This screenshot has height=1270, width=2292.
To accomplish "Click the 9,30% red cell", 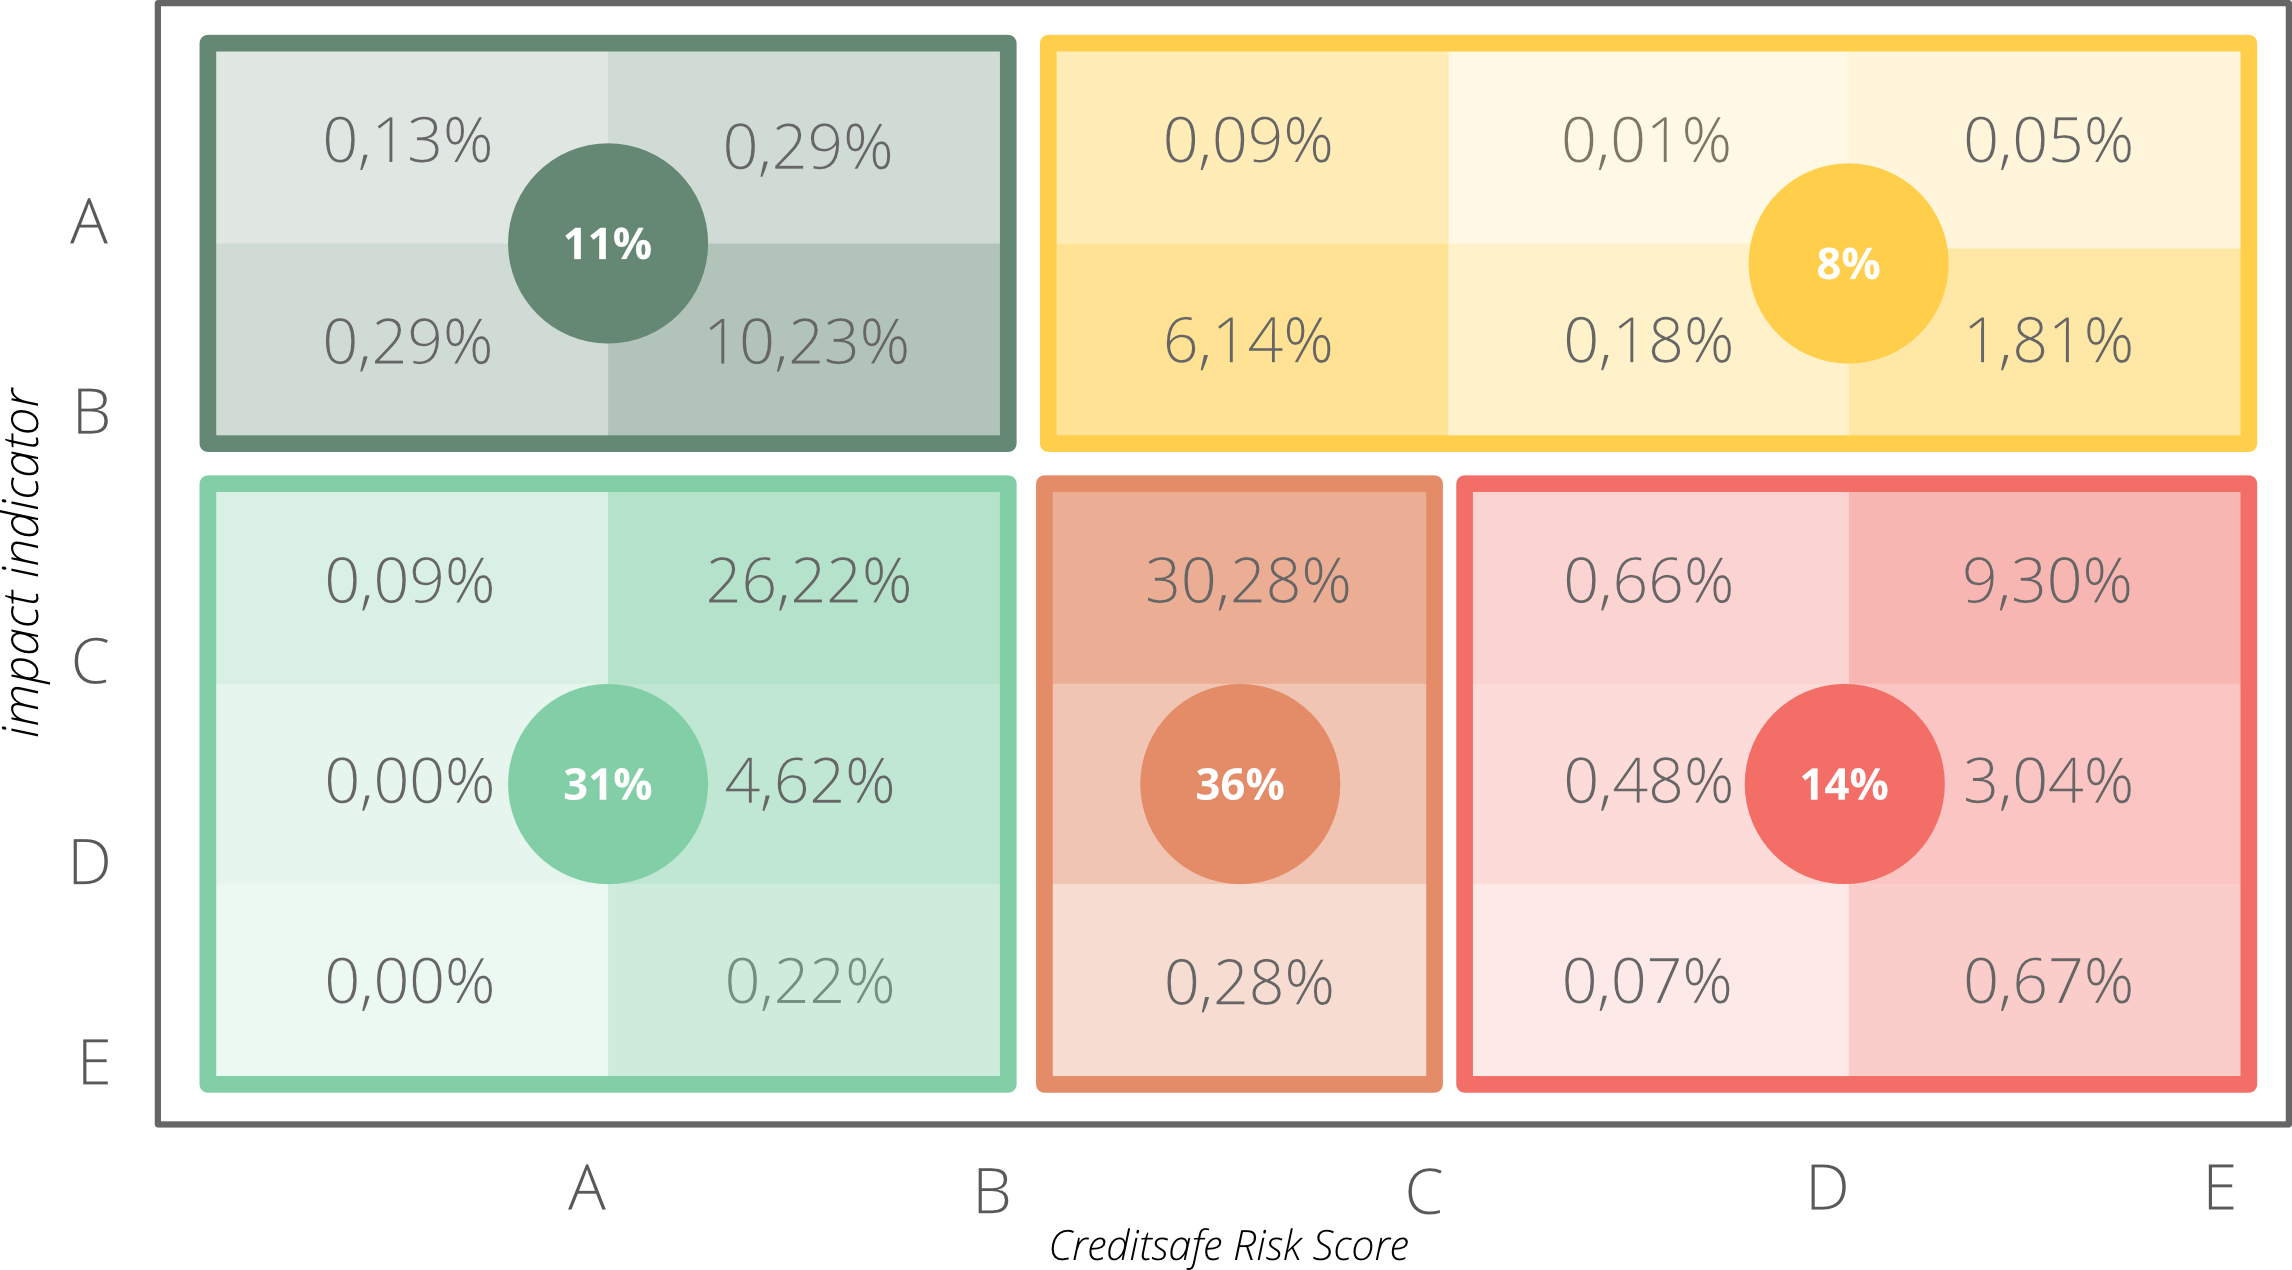I will pyautogui.click(x=2046, y=581).
